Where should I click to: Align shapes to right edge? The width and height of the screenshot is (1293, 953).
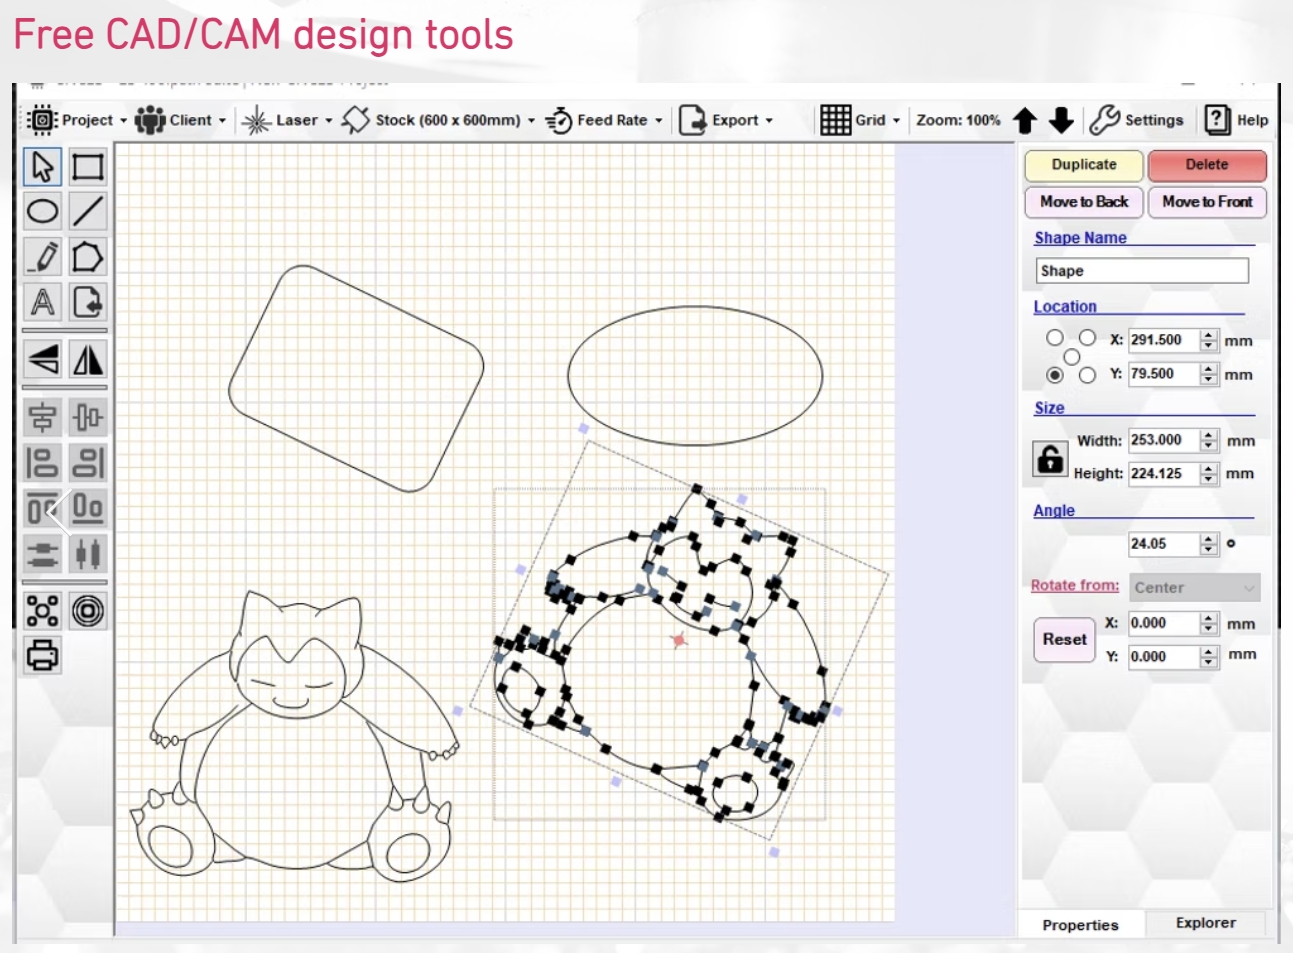(88, 463)
